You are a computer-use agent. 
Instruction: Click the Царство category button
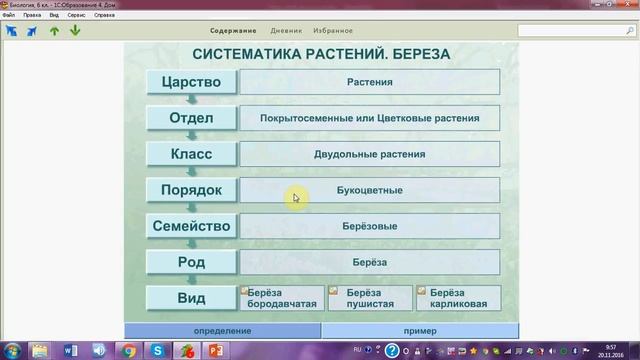(x=191, y=82)
